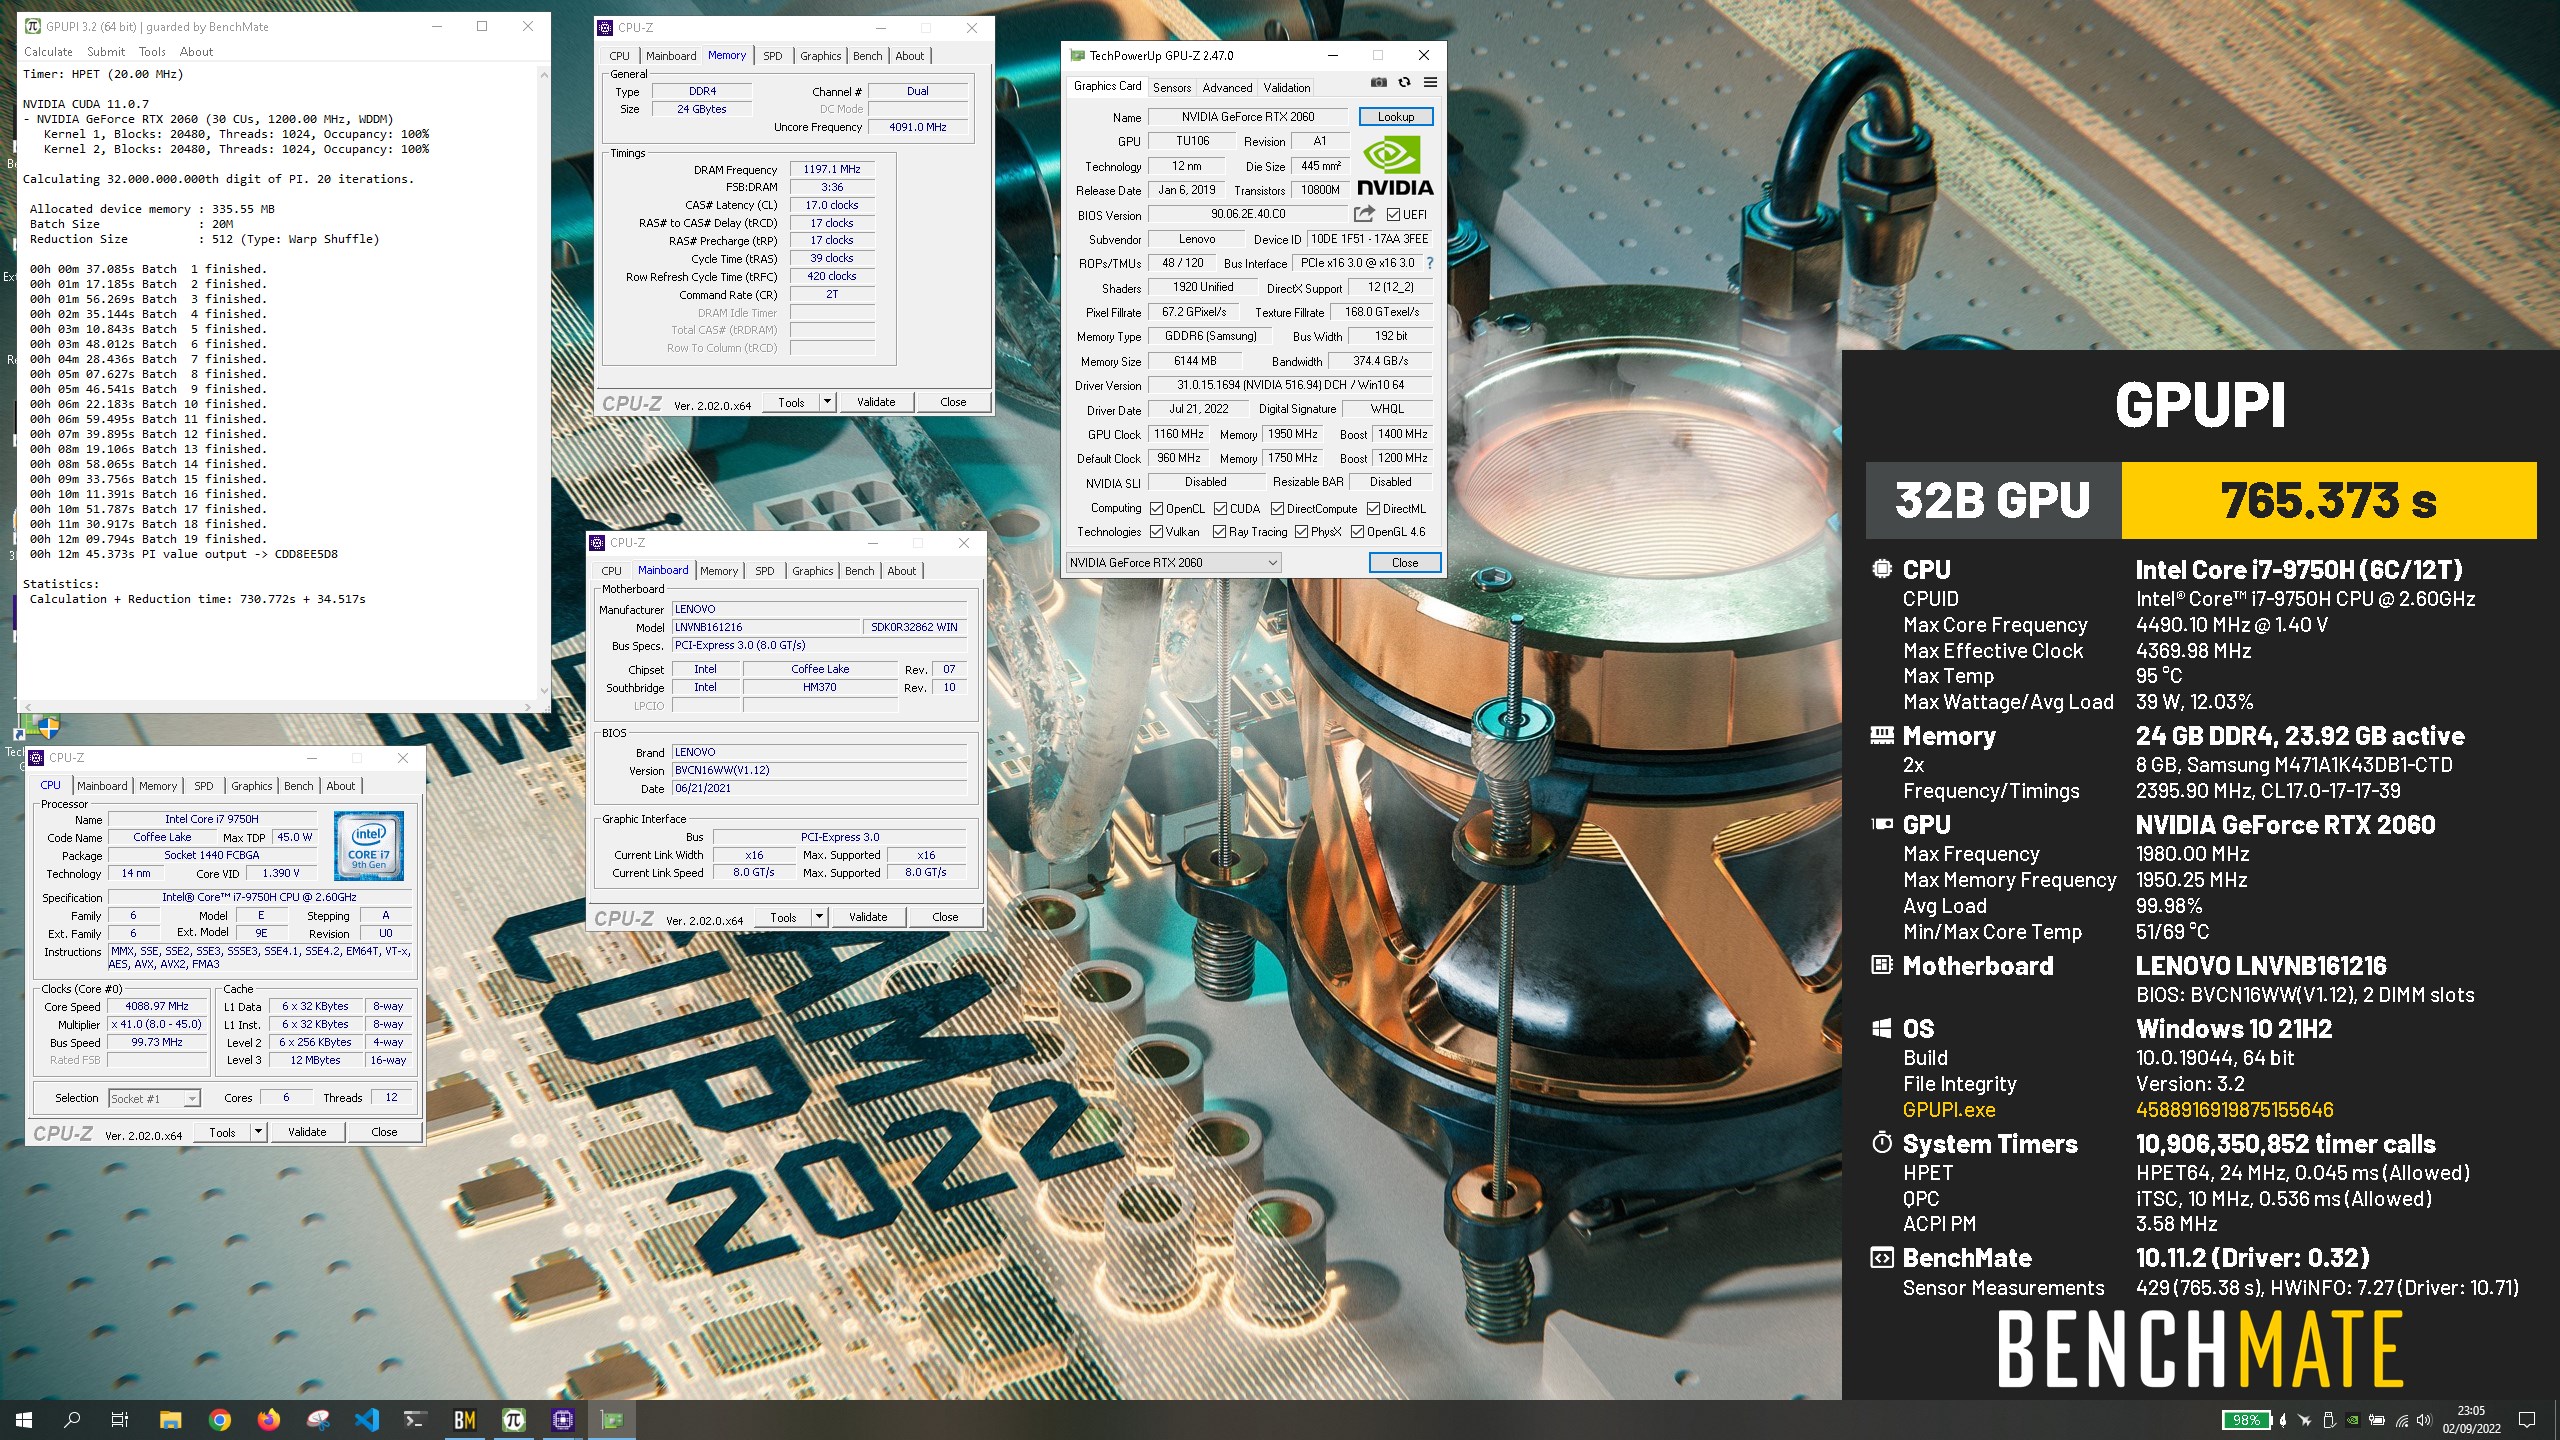Launch Firefox from the taskbar
The height and width of the screenshot is (1440, 2560).
click(x=269, y=1420)
